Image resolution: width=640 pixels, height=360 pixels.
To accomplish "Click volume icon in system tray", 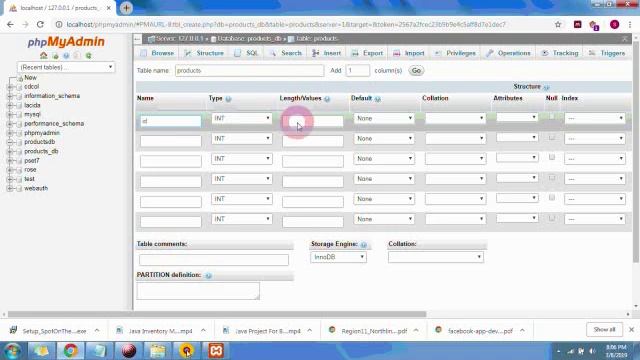I will tap(592, 351).
